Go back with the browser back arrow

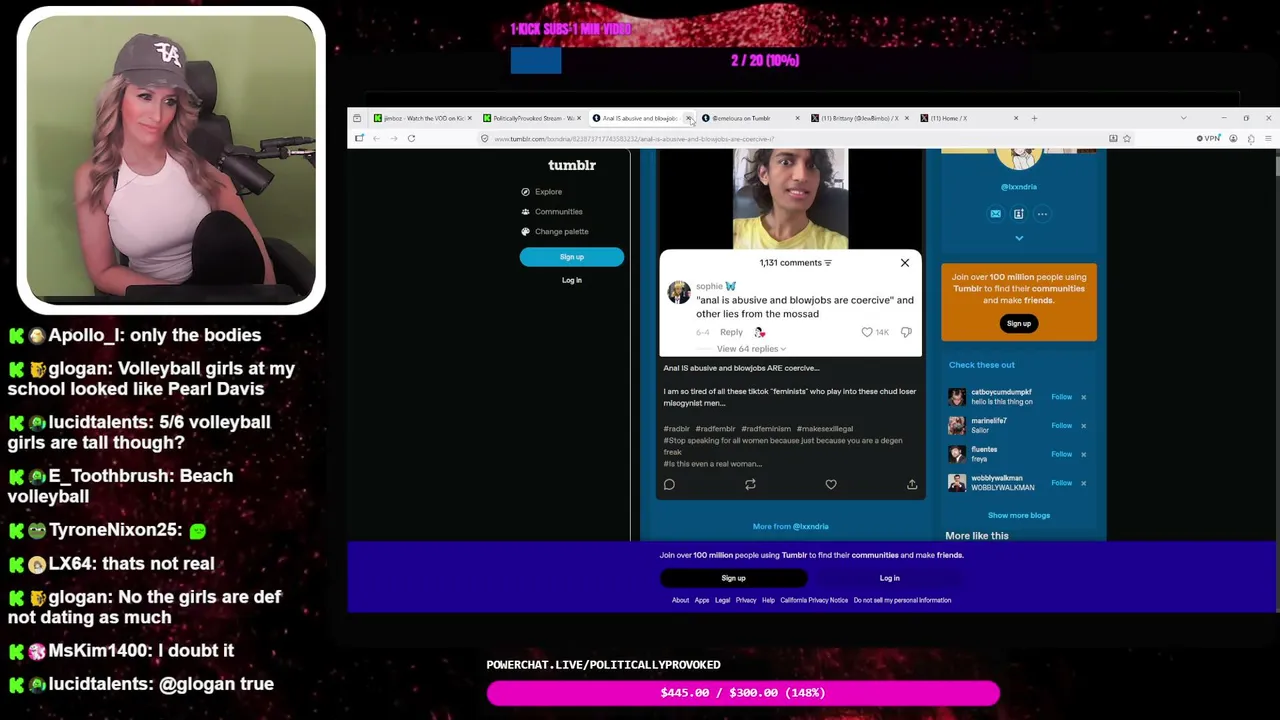coord(377,139)
